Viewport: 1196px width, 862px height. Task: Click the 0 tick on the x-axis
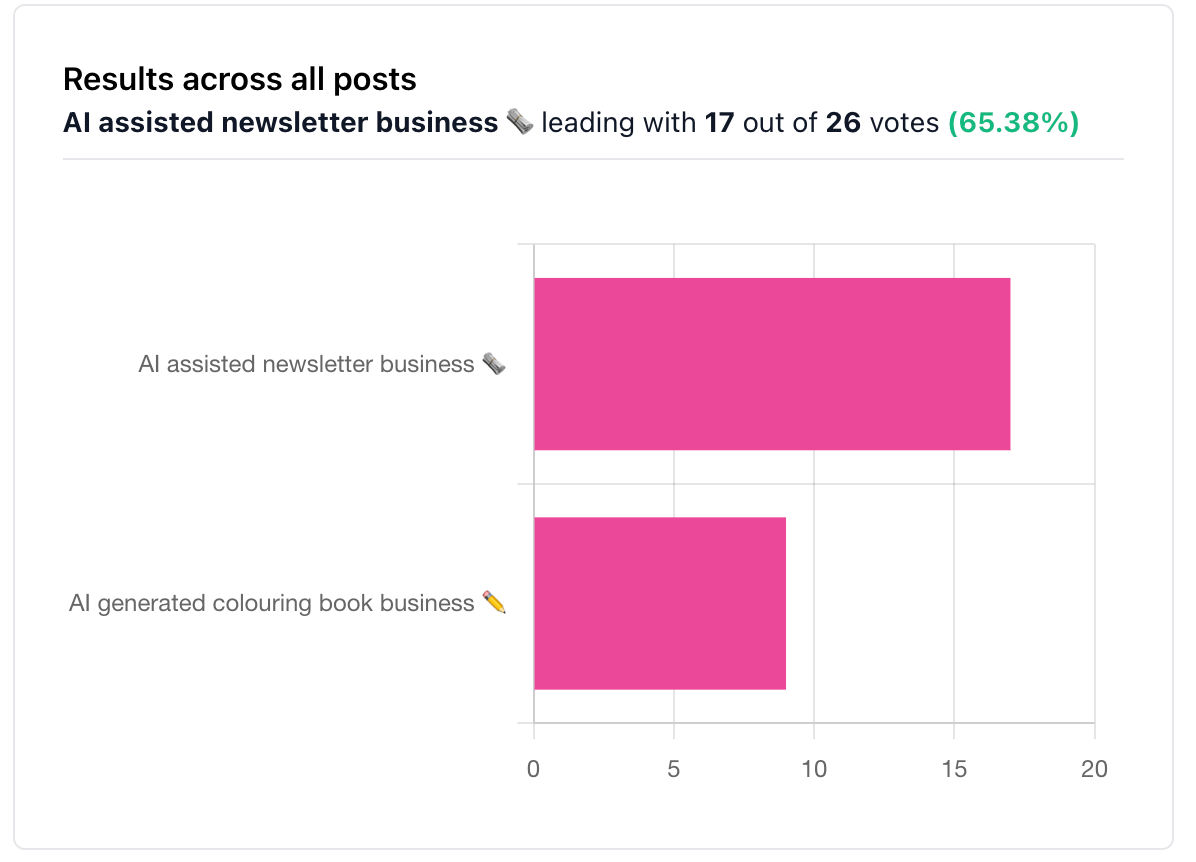click(534, 769)
